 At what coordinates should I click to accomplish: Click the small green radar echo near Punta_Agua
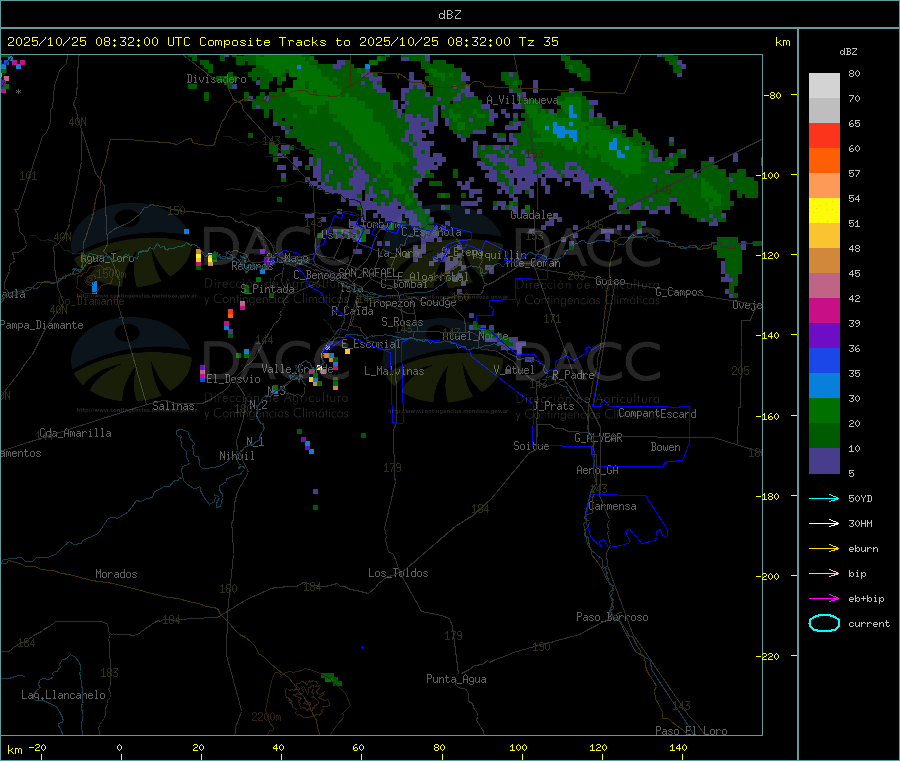332,679
